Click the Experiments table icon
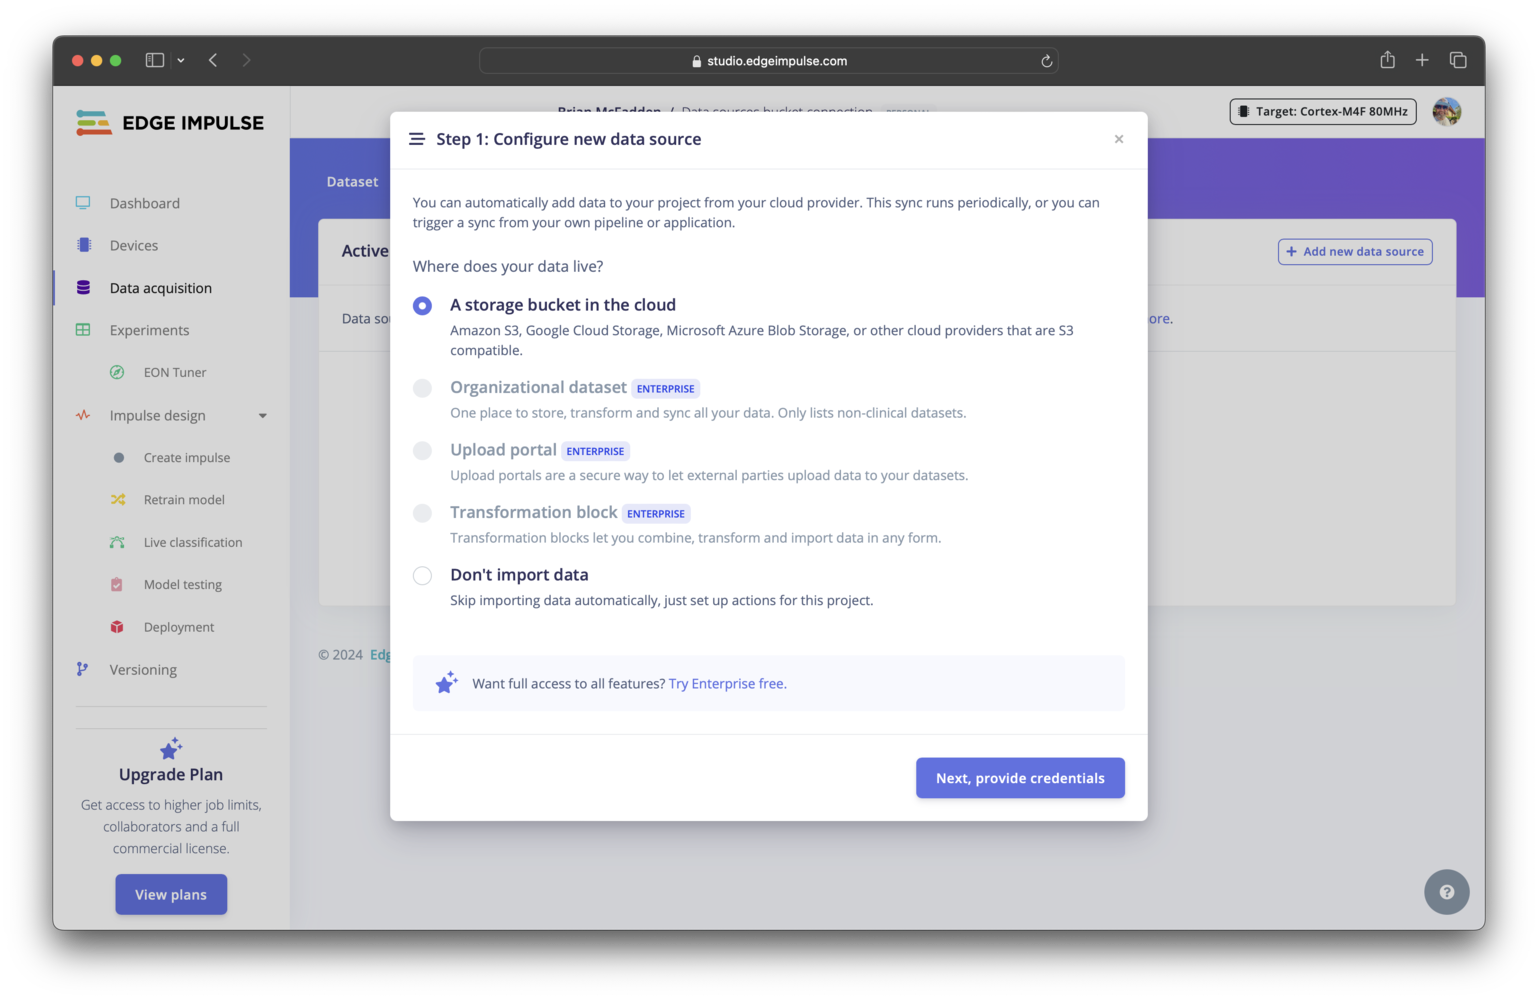Screen dimensions: 1538x1000 pyautogui.click(x=83, y=330)
